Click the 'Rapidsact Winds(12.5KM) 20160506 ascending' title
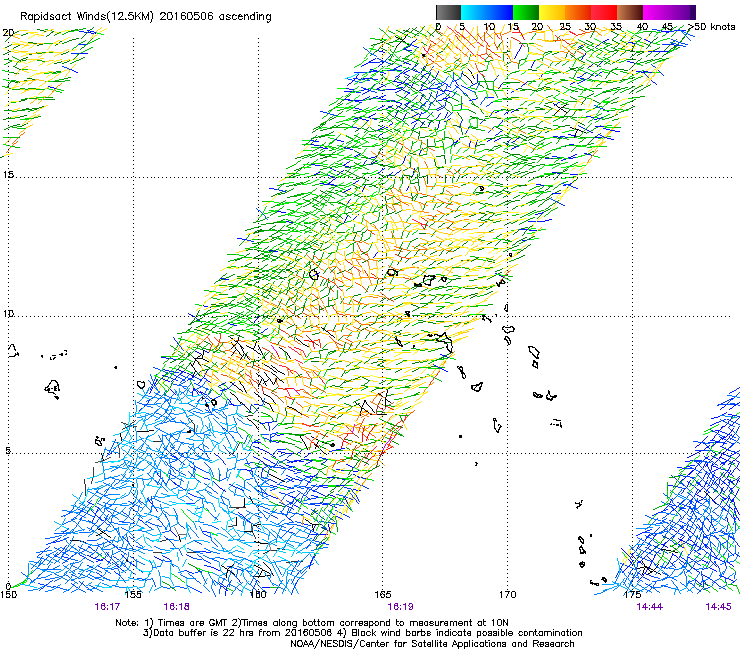Screen dimensions: 740x650 click(146, 17)
